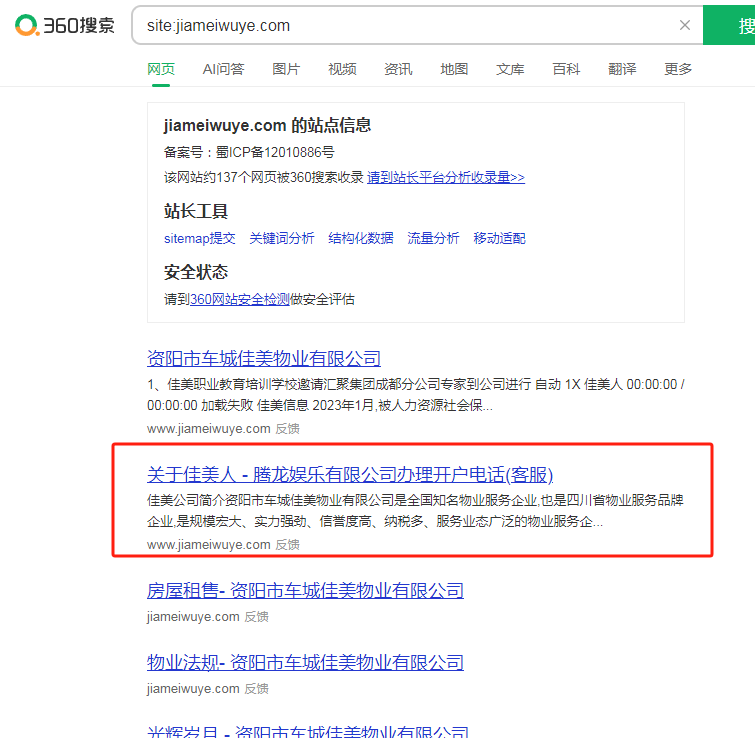Switch to the AI问答 tab
The height and width of the screenshot is (738, 755).
223,69
